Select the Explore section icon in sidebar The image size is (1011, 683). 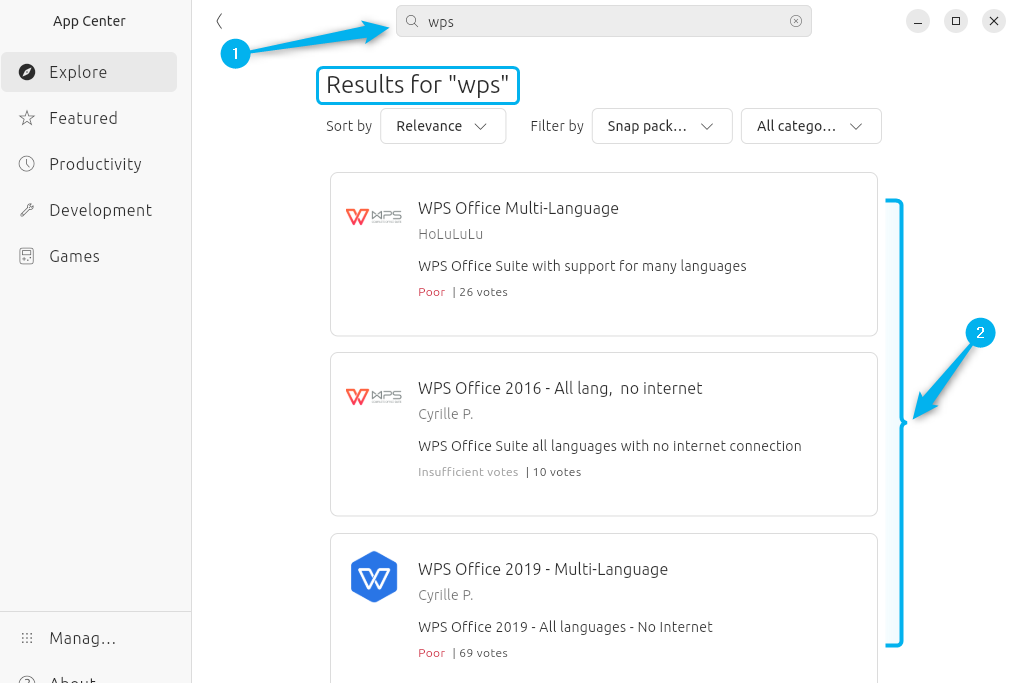27,71
